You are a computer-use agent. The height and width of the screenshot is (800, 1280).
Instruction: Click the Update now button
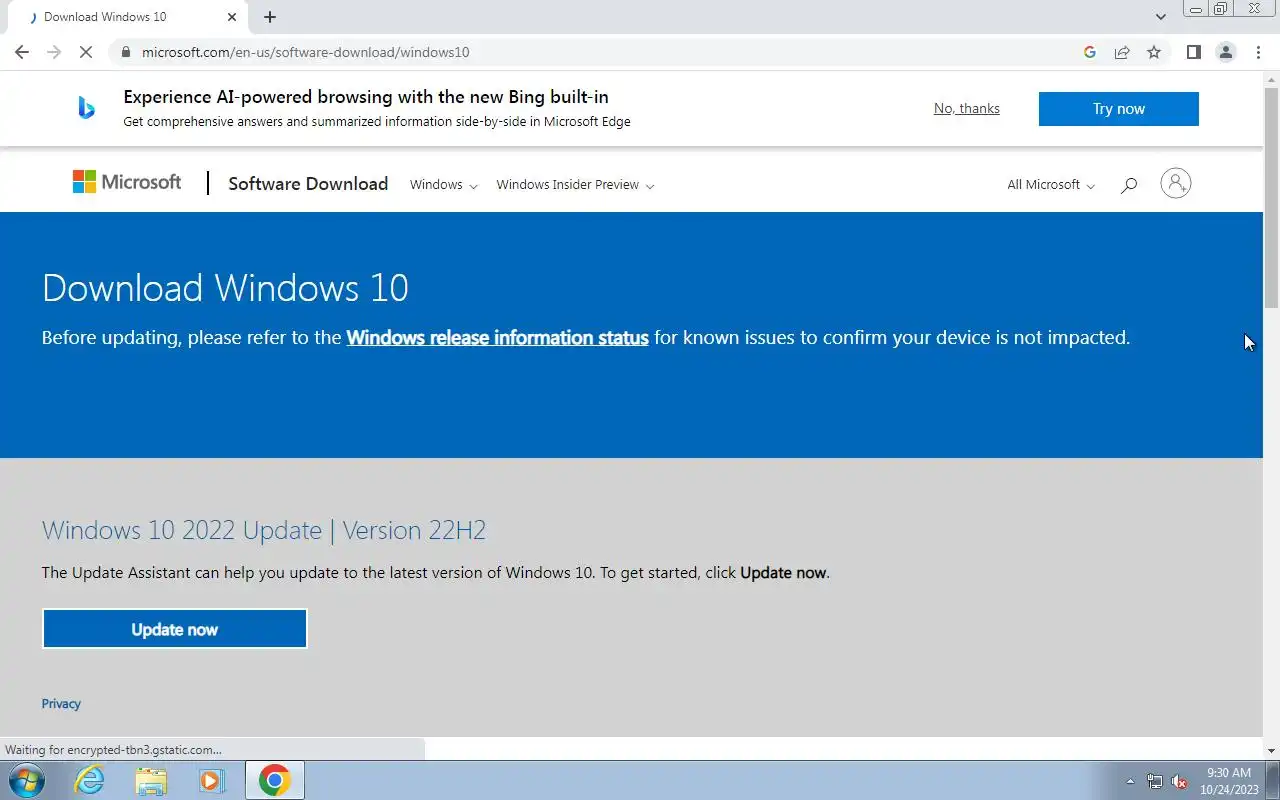[x=174, y=629]
